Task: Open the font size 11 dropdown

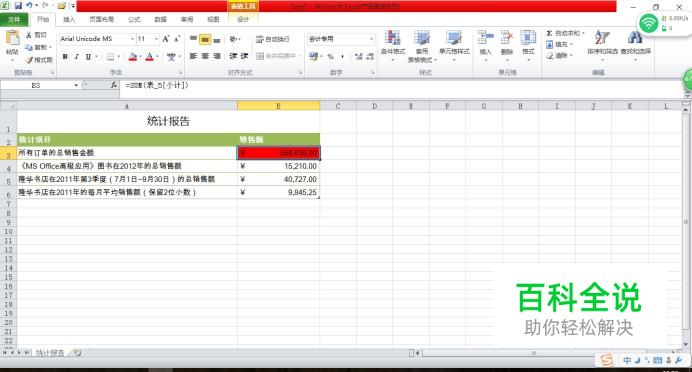Action: tap(156, 39)
